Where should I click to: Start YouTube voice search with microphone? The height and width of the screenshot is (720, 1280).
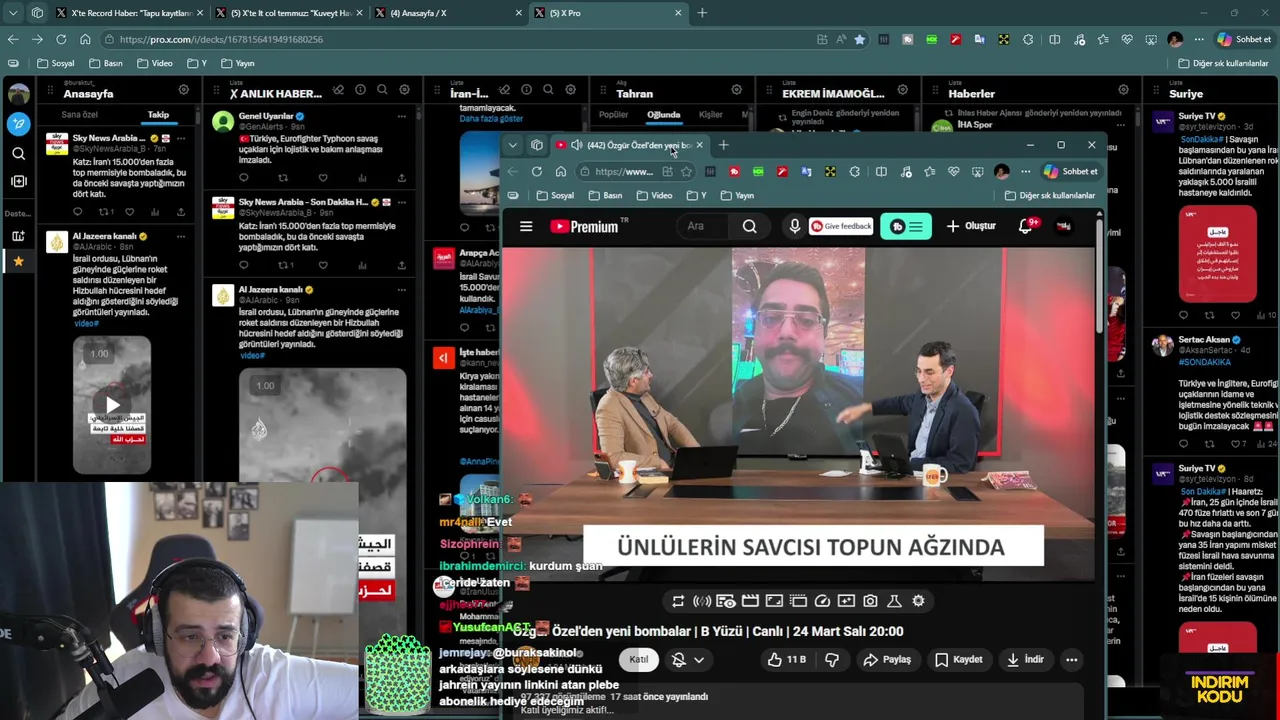coord(795,227)
